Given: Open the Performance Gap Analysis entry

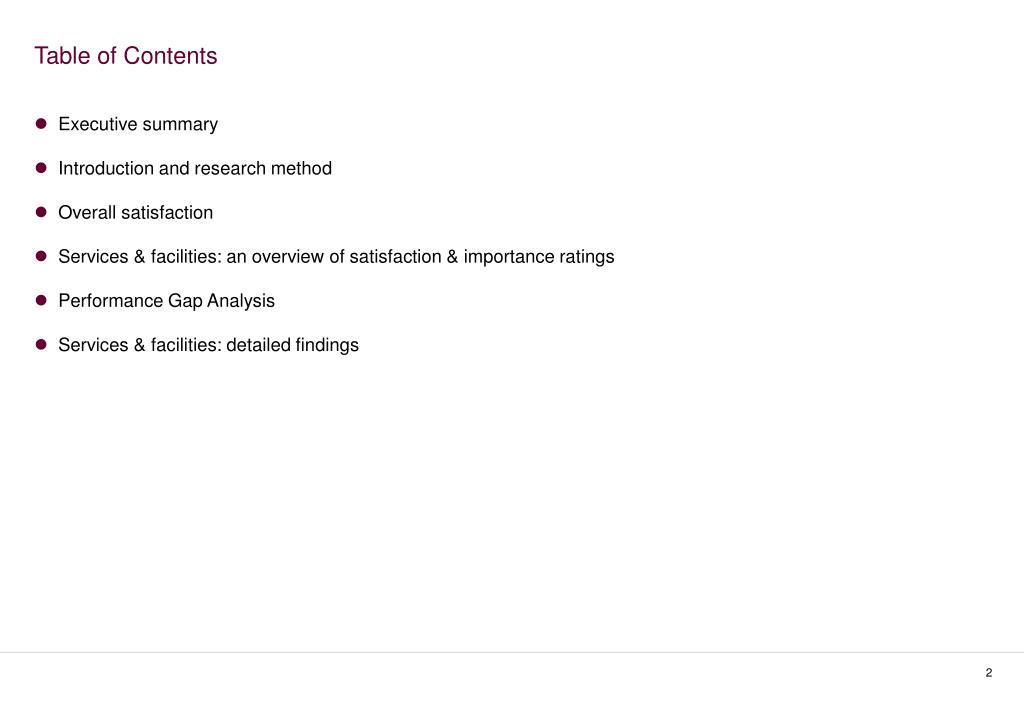Looking at the screenshot, I should 167,301.
